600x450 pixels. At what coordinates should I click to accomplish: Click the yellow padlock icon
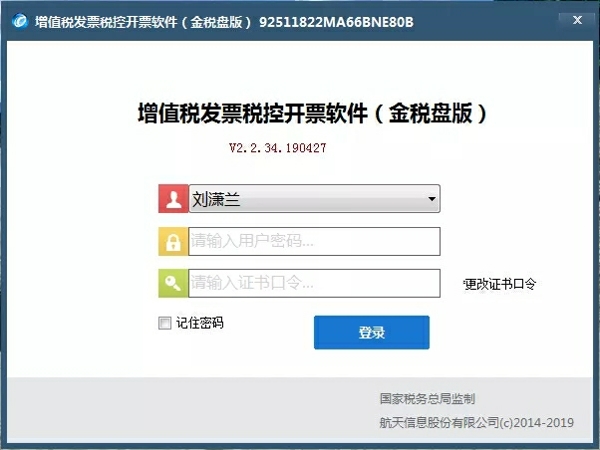tap(173, 241)
